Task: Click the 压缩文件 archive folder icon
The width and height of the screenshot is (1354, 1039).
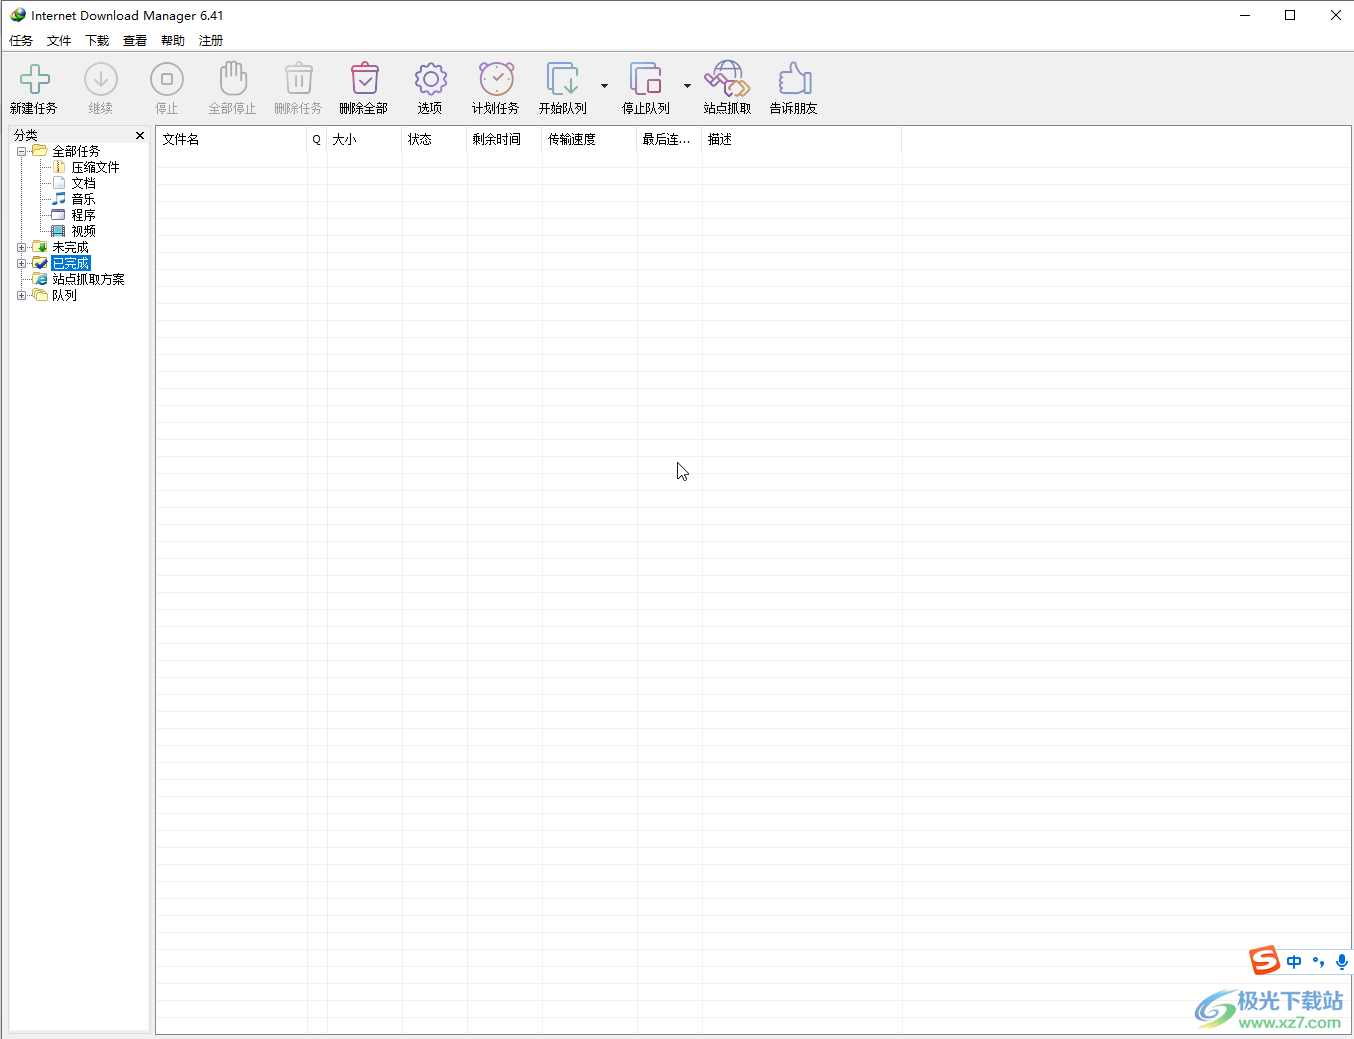Action: (x=59, y=167)
